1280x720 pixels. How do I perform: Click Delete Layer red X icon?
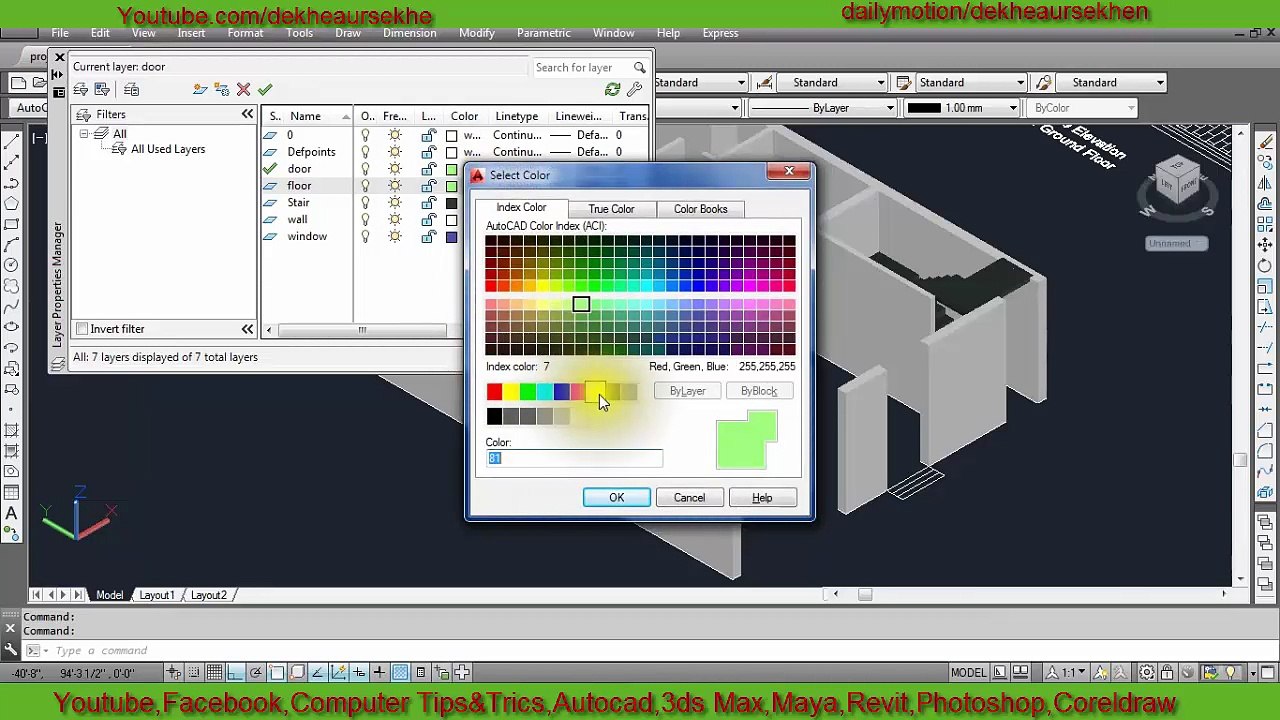[243, 90]
